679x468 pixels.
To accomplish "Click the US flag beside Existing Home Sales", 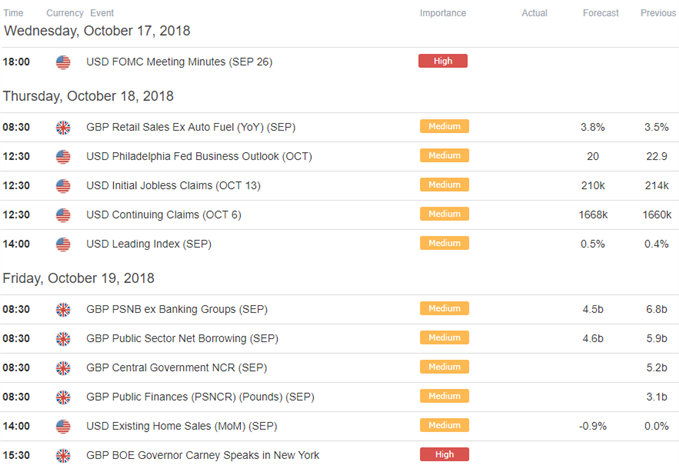I will (63, 427).
